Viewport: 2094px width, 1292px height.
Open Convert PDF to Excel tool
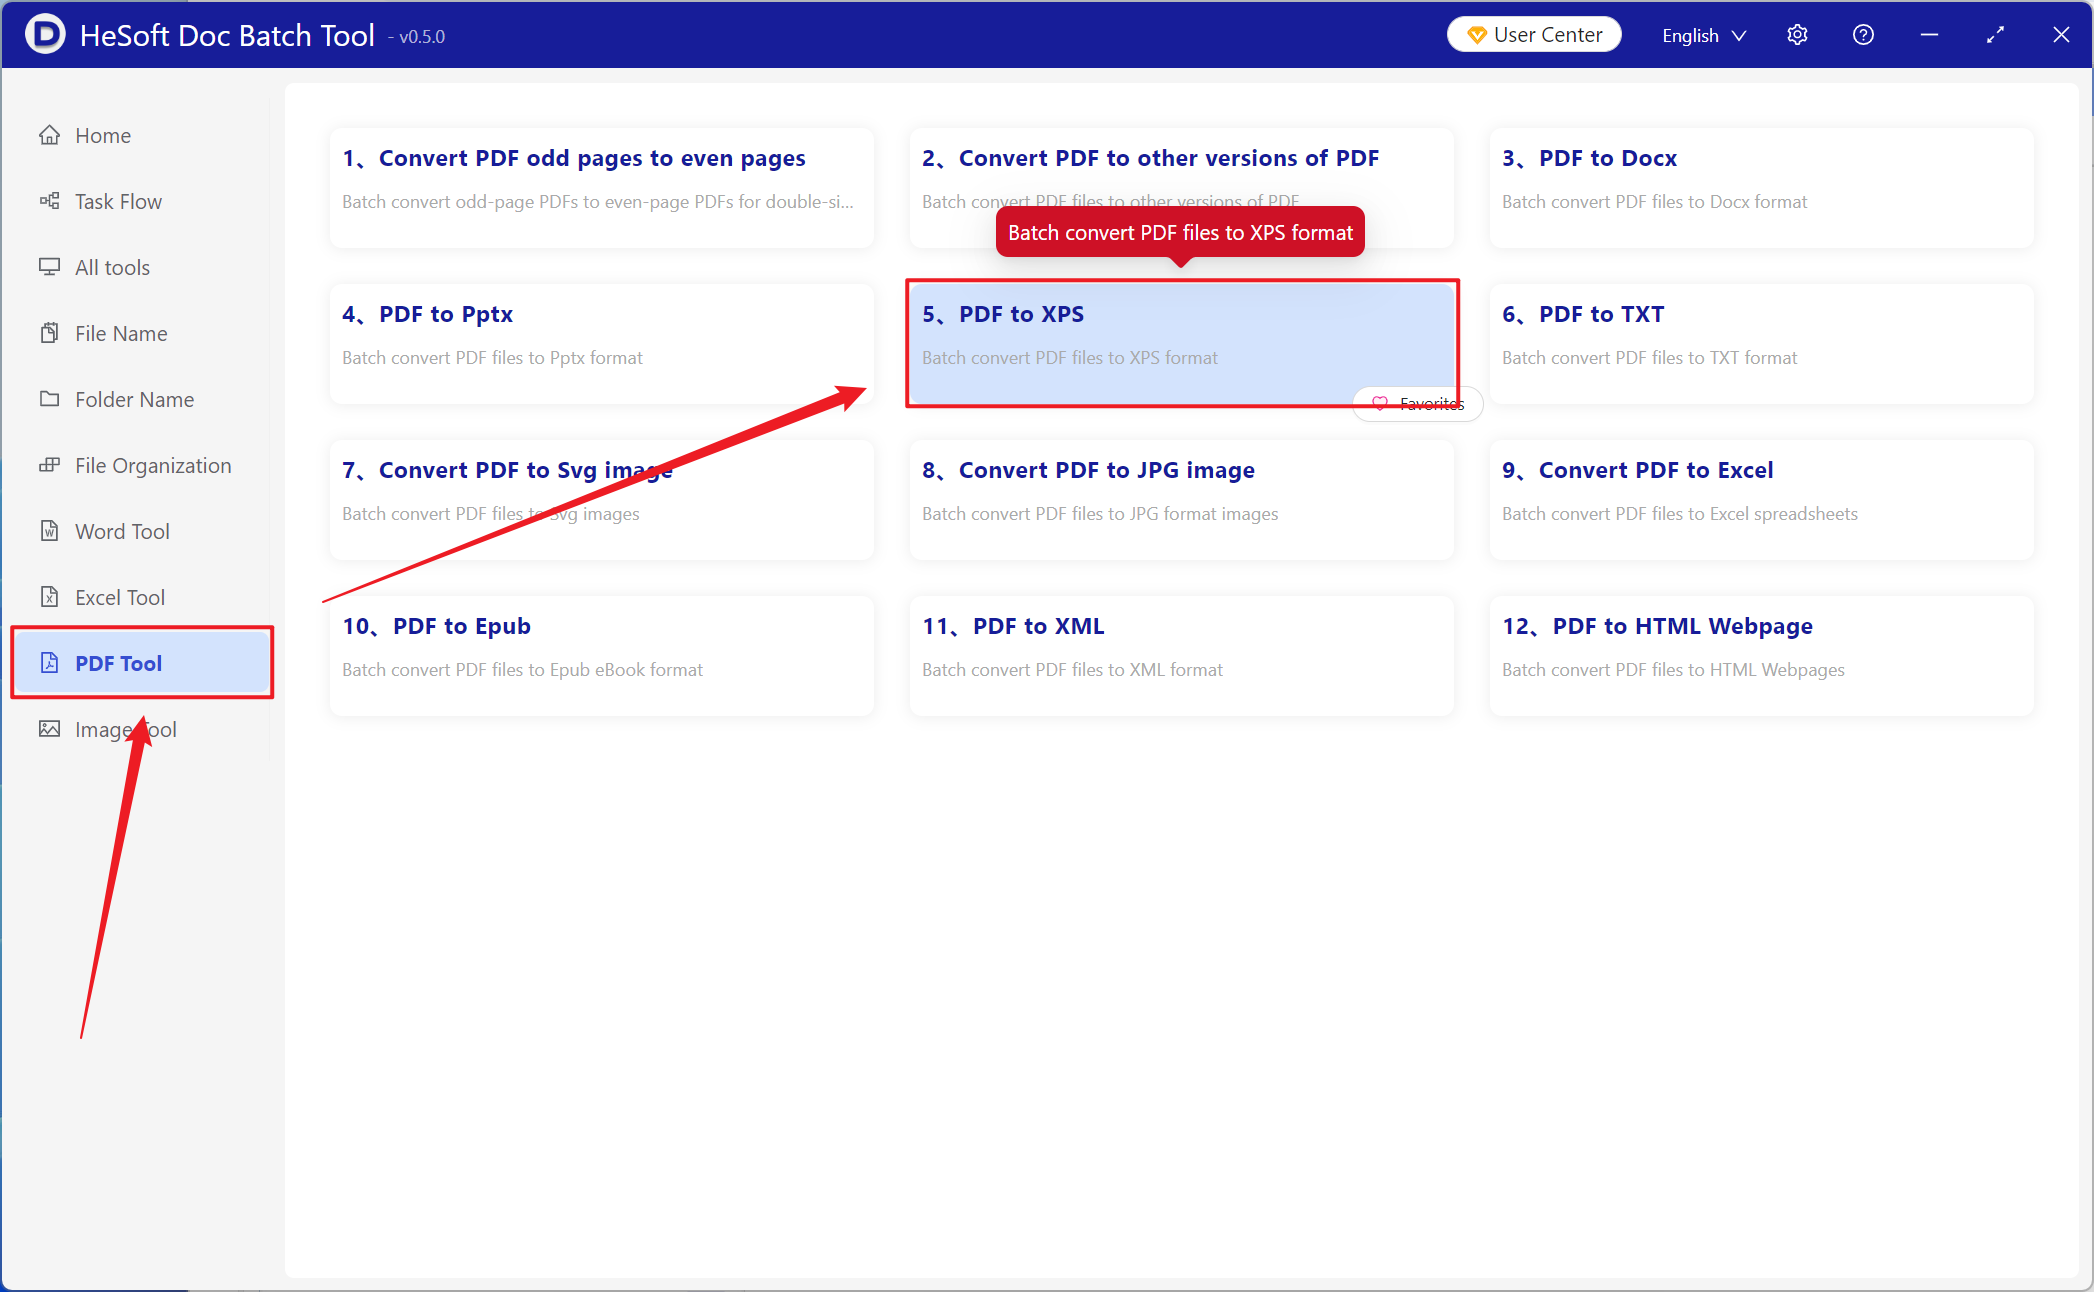click(1761, 500)
